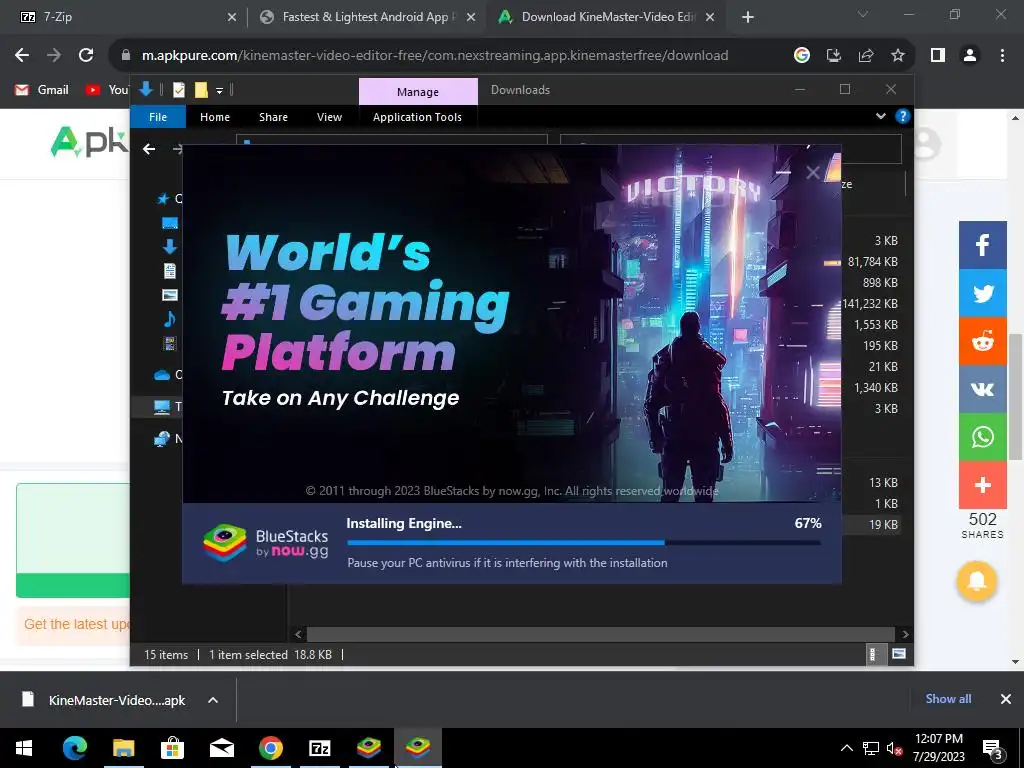Screen dimensions: 1024x768
Task: Click the share page icon in address bar
Action: (866, 56)
